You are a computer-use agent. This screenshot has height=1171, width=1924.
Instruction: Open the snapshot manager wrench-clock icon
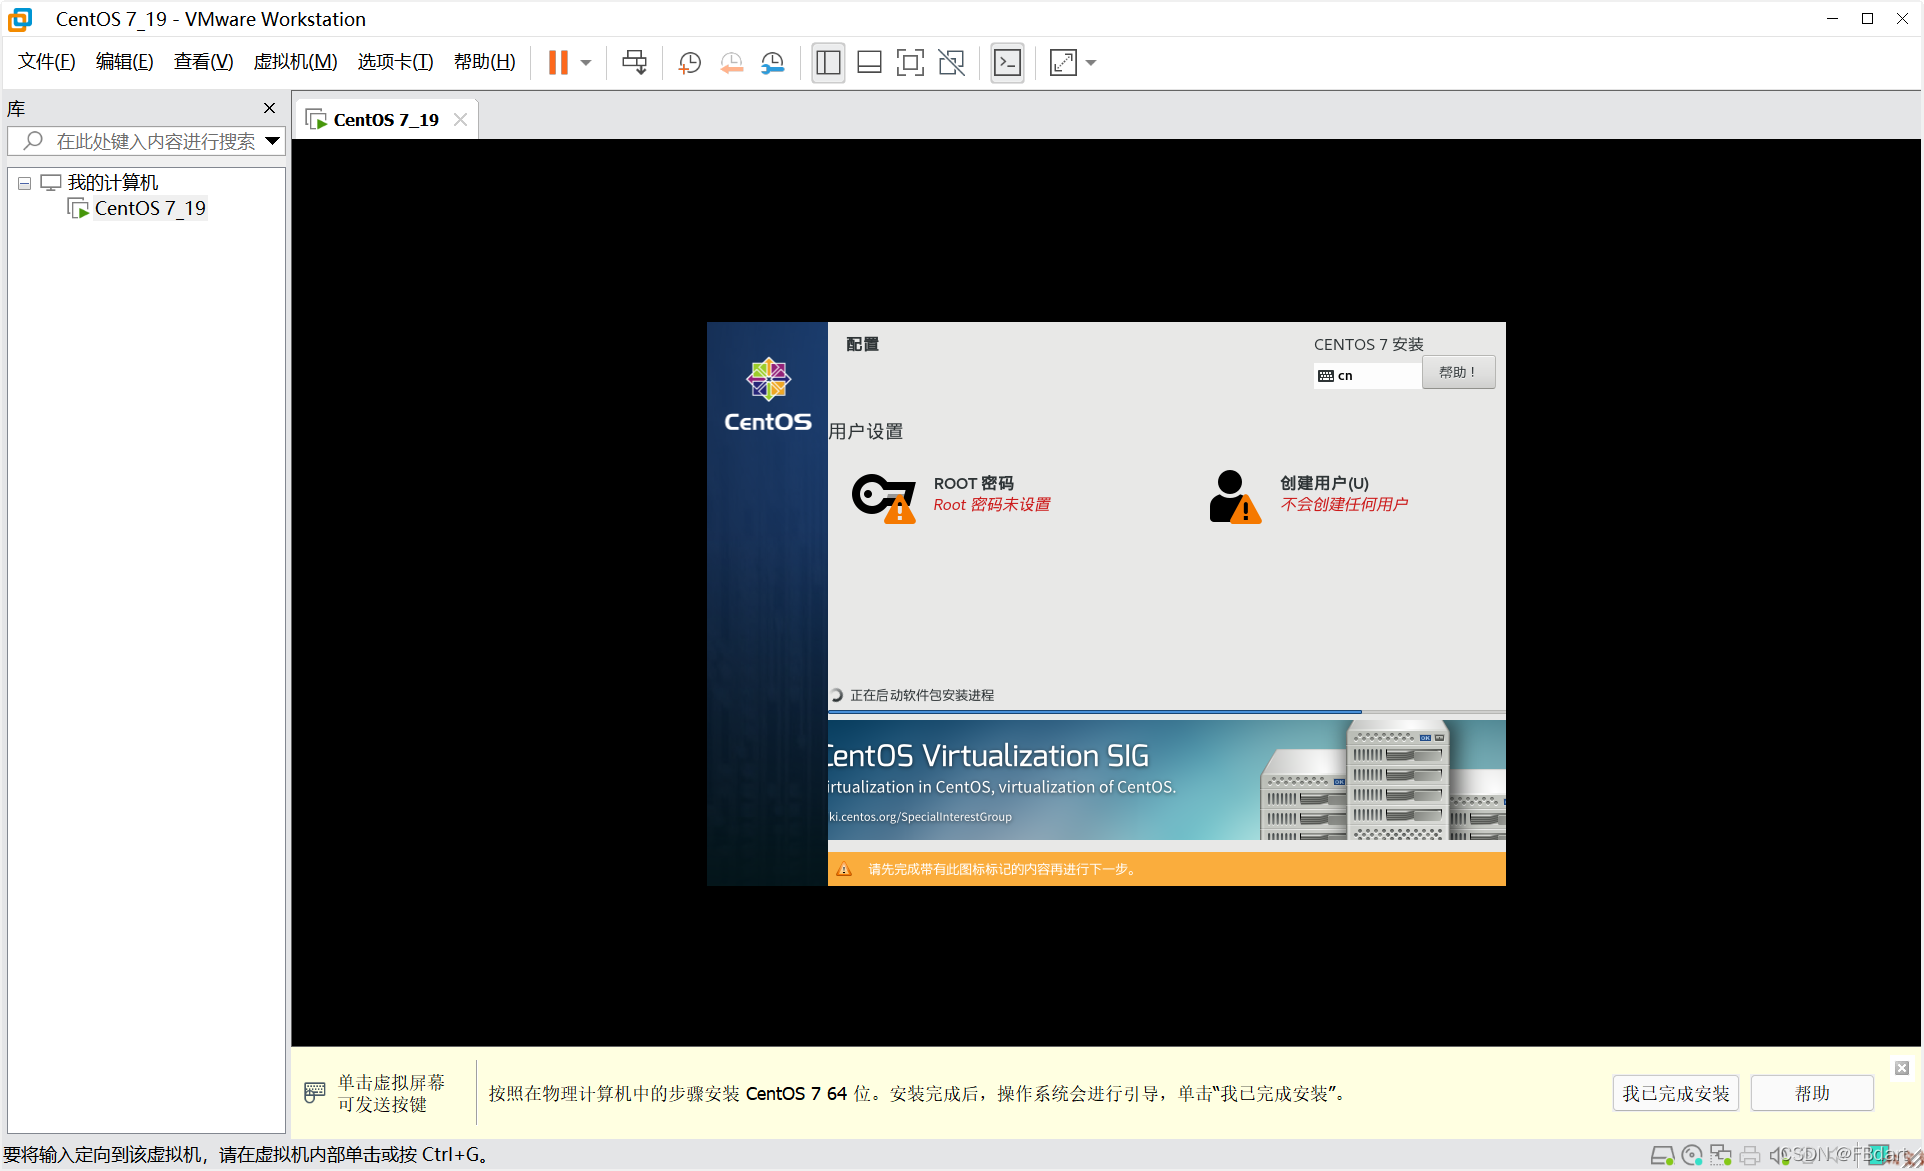(x=772, y=63)
